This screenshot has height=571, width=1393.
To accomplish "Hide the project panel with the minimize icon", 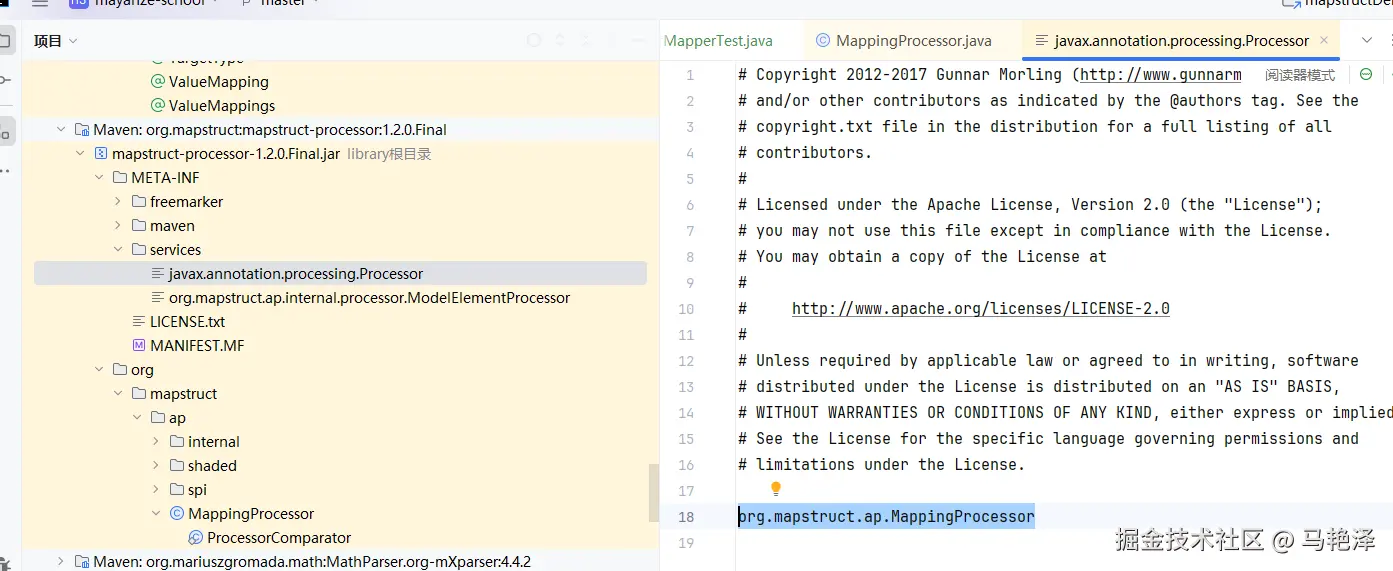I will [637, 41].
